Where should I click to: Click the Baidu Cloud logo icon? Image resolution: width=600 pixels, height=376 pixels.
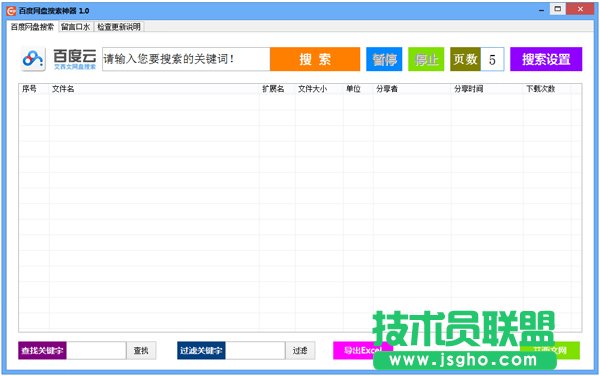(x=33, y=59)
